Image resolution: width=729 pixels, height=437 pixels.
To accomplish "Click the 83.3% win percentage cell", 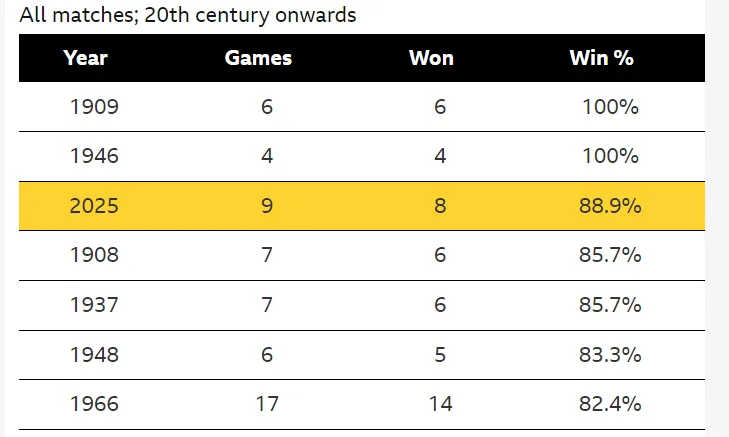I will (610, 354).
